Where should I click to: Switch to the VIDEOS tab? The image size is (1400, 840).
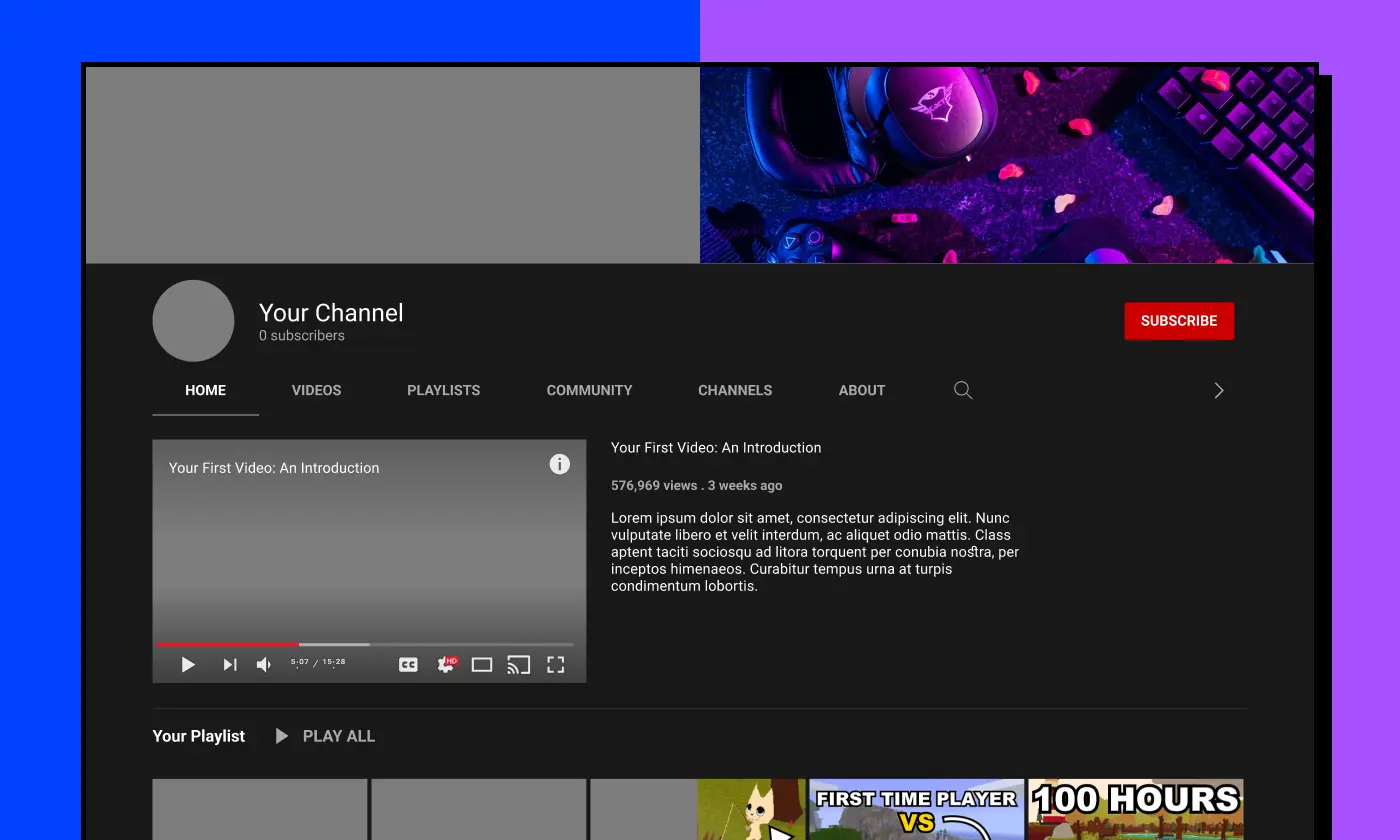point(316,390)
